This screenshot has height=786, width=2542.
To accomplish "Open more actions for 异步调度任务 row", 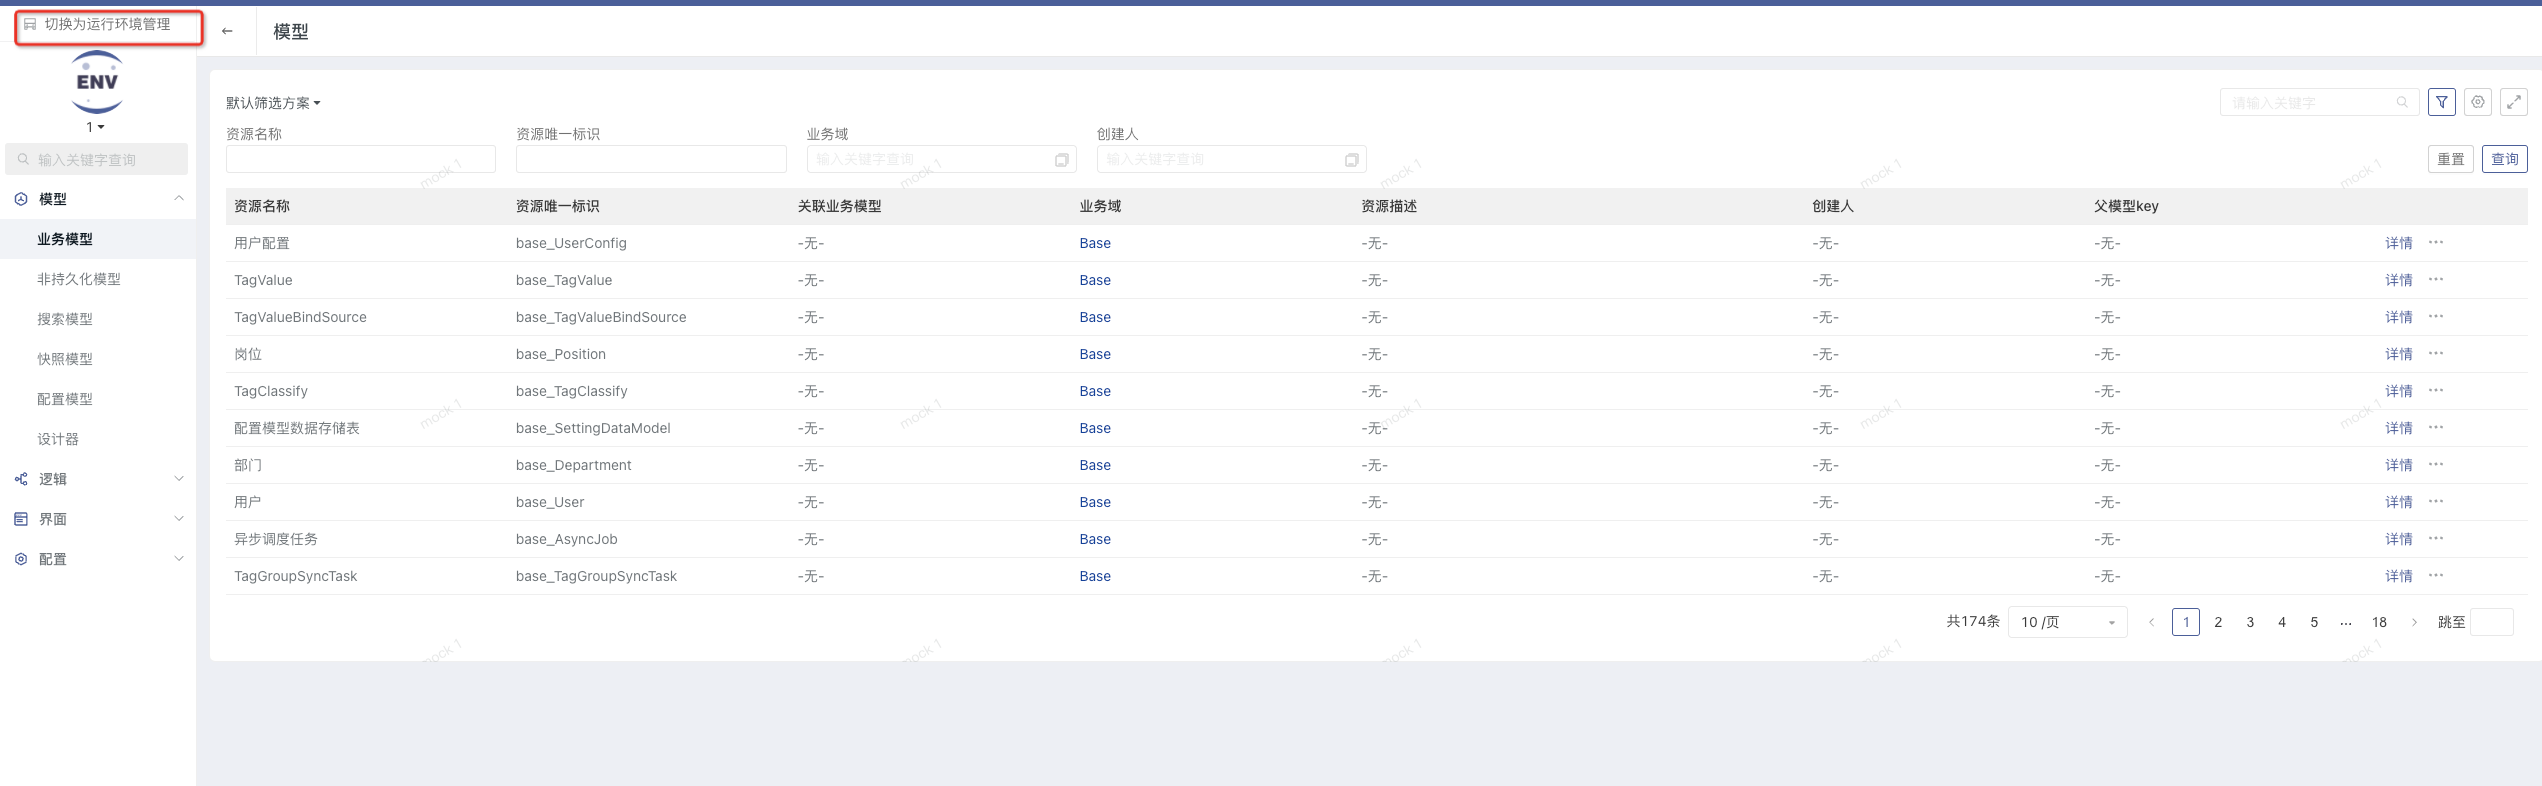I will [x=2436, y=539].
